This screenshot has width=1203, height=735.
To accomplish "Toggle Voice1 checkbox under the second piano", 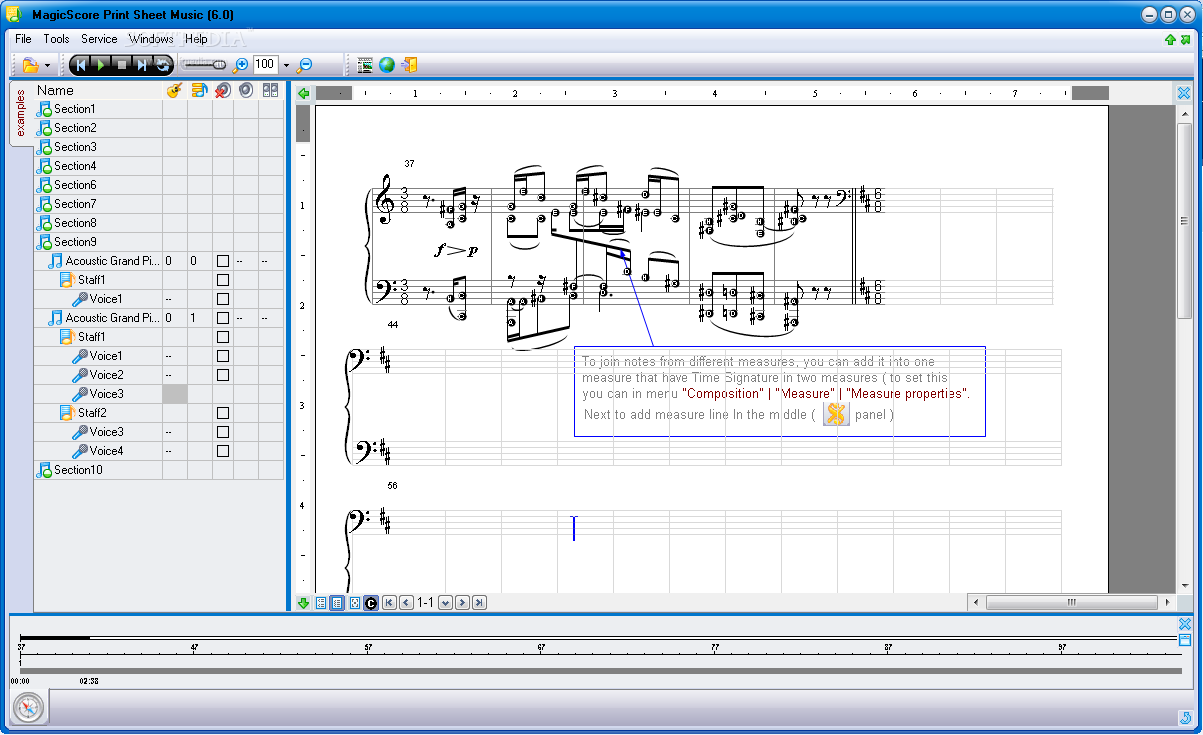I will click(x=223, y=356).
